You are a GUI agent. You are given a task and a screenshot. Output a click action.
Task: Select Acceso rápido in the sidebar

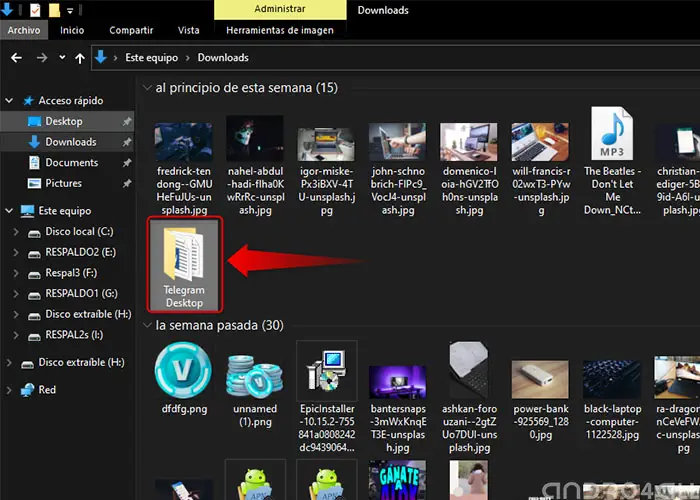(x=71, y=101)
